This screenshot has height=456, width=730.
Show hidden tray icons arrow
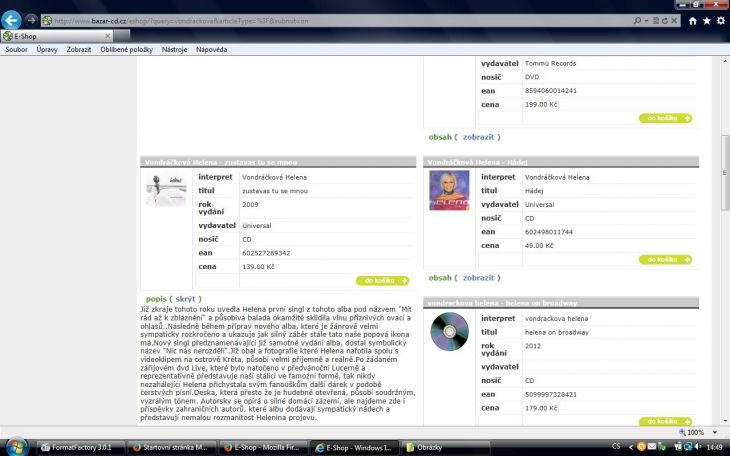[631, 447]
